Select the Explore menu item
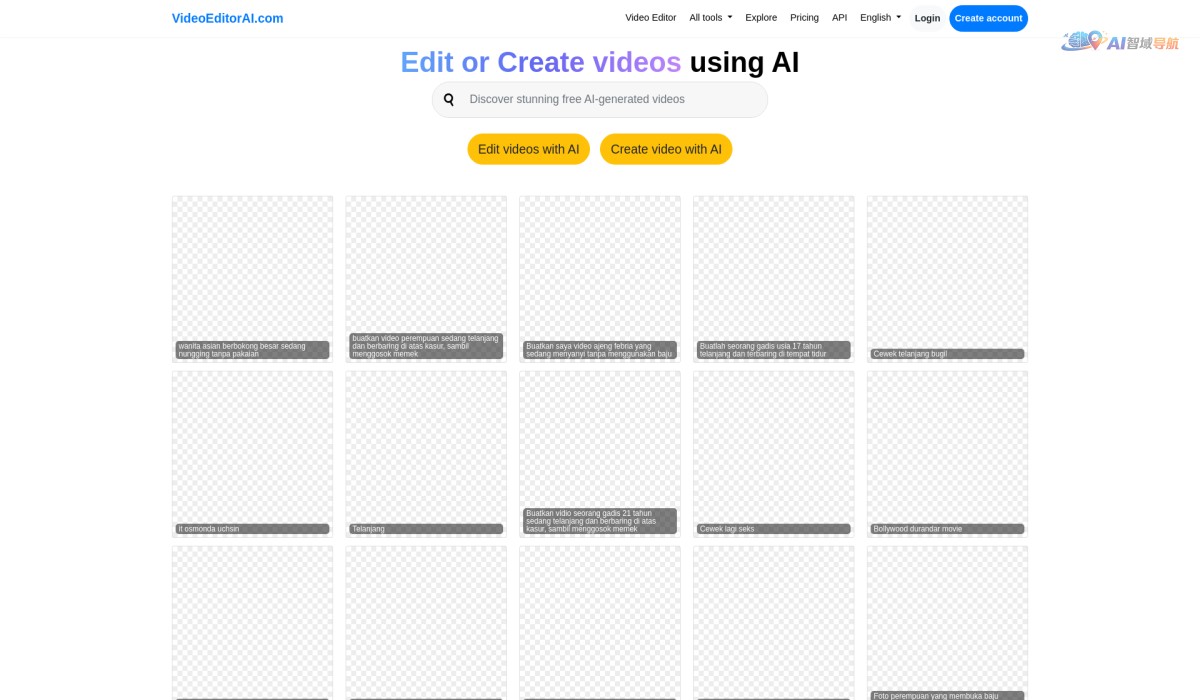 click(x=761, y=17)
